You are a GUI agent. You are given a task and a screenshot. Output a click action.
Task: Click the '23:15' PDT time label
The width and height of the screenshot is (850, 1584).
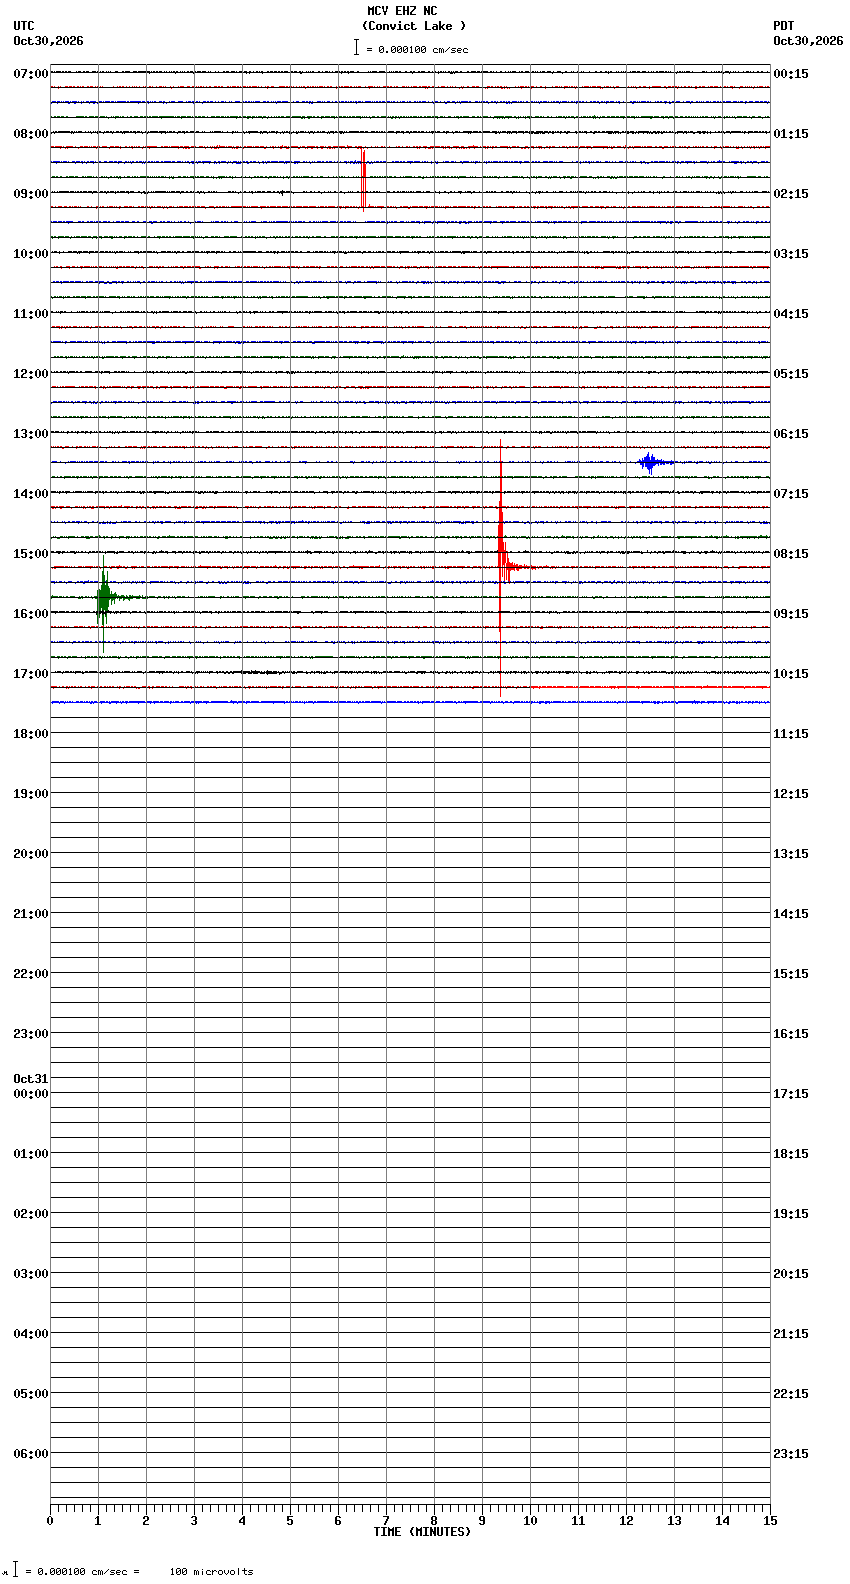[791, 1454]
